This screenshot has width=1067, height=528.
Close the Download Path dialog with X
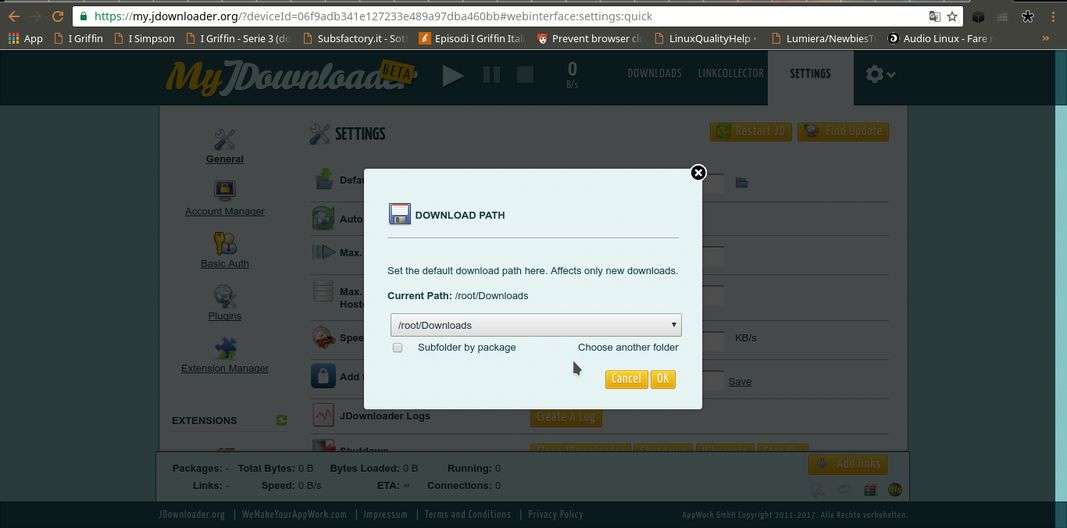point(698,173)
